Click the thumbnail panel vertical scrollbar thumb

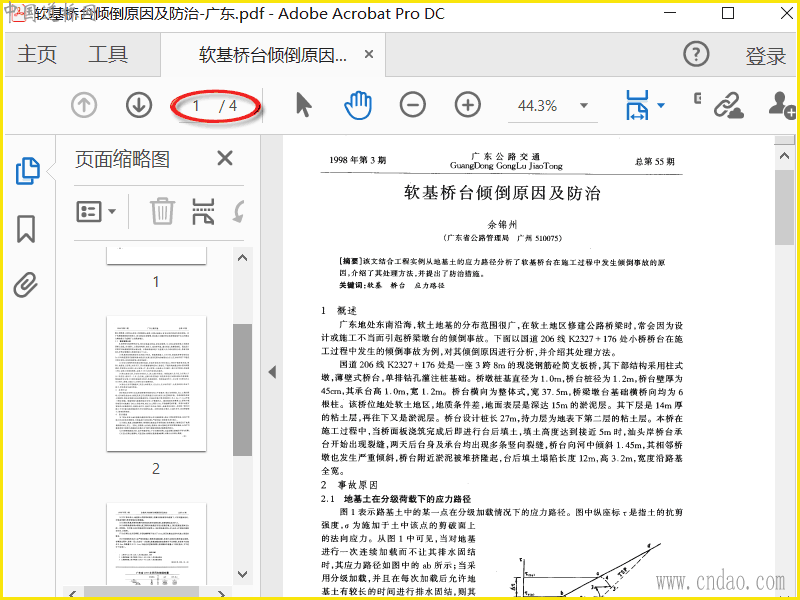(242, 390)
